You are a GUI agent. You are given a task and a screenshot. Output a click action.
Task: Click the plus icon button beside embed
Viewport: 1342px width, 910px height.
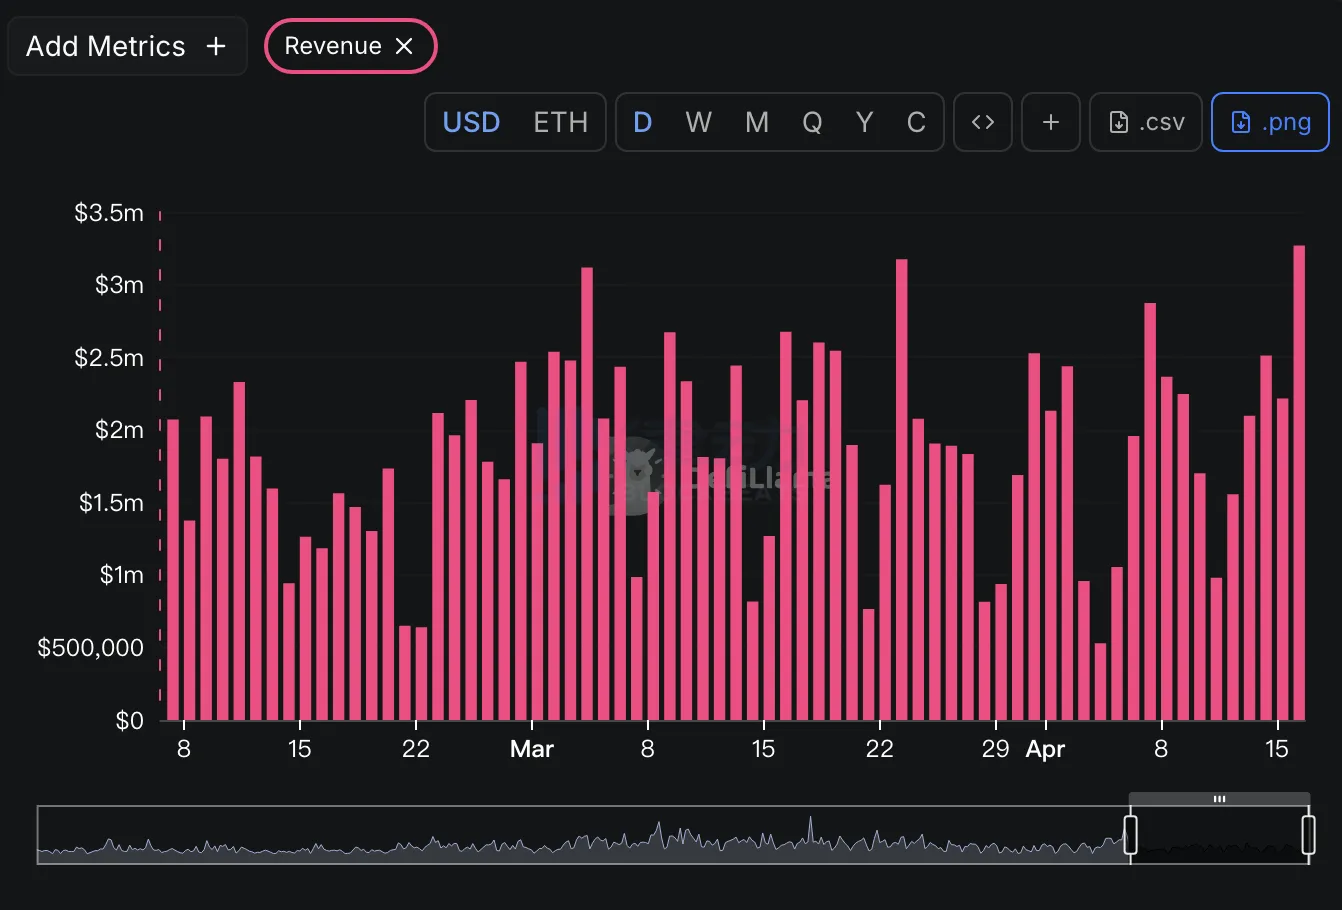click(x=1051, y=122)
